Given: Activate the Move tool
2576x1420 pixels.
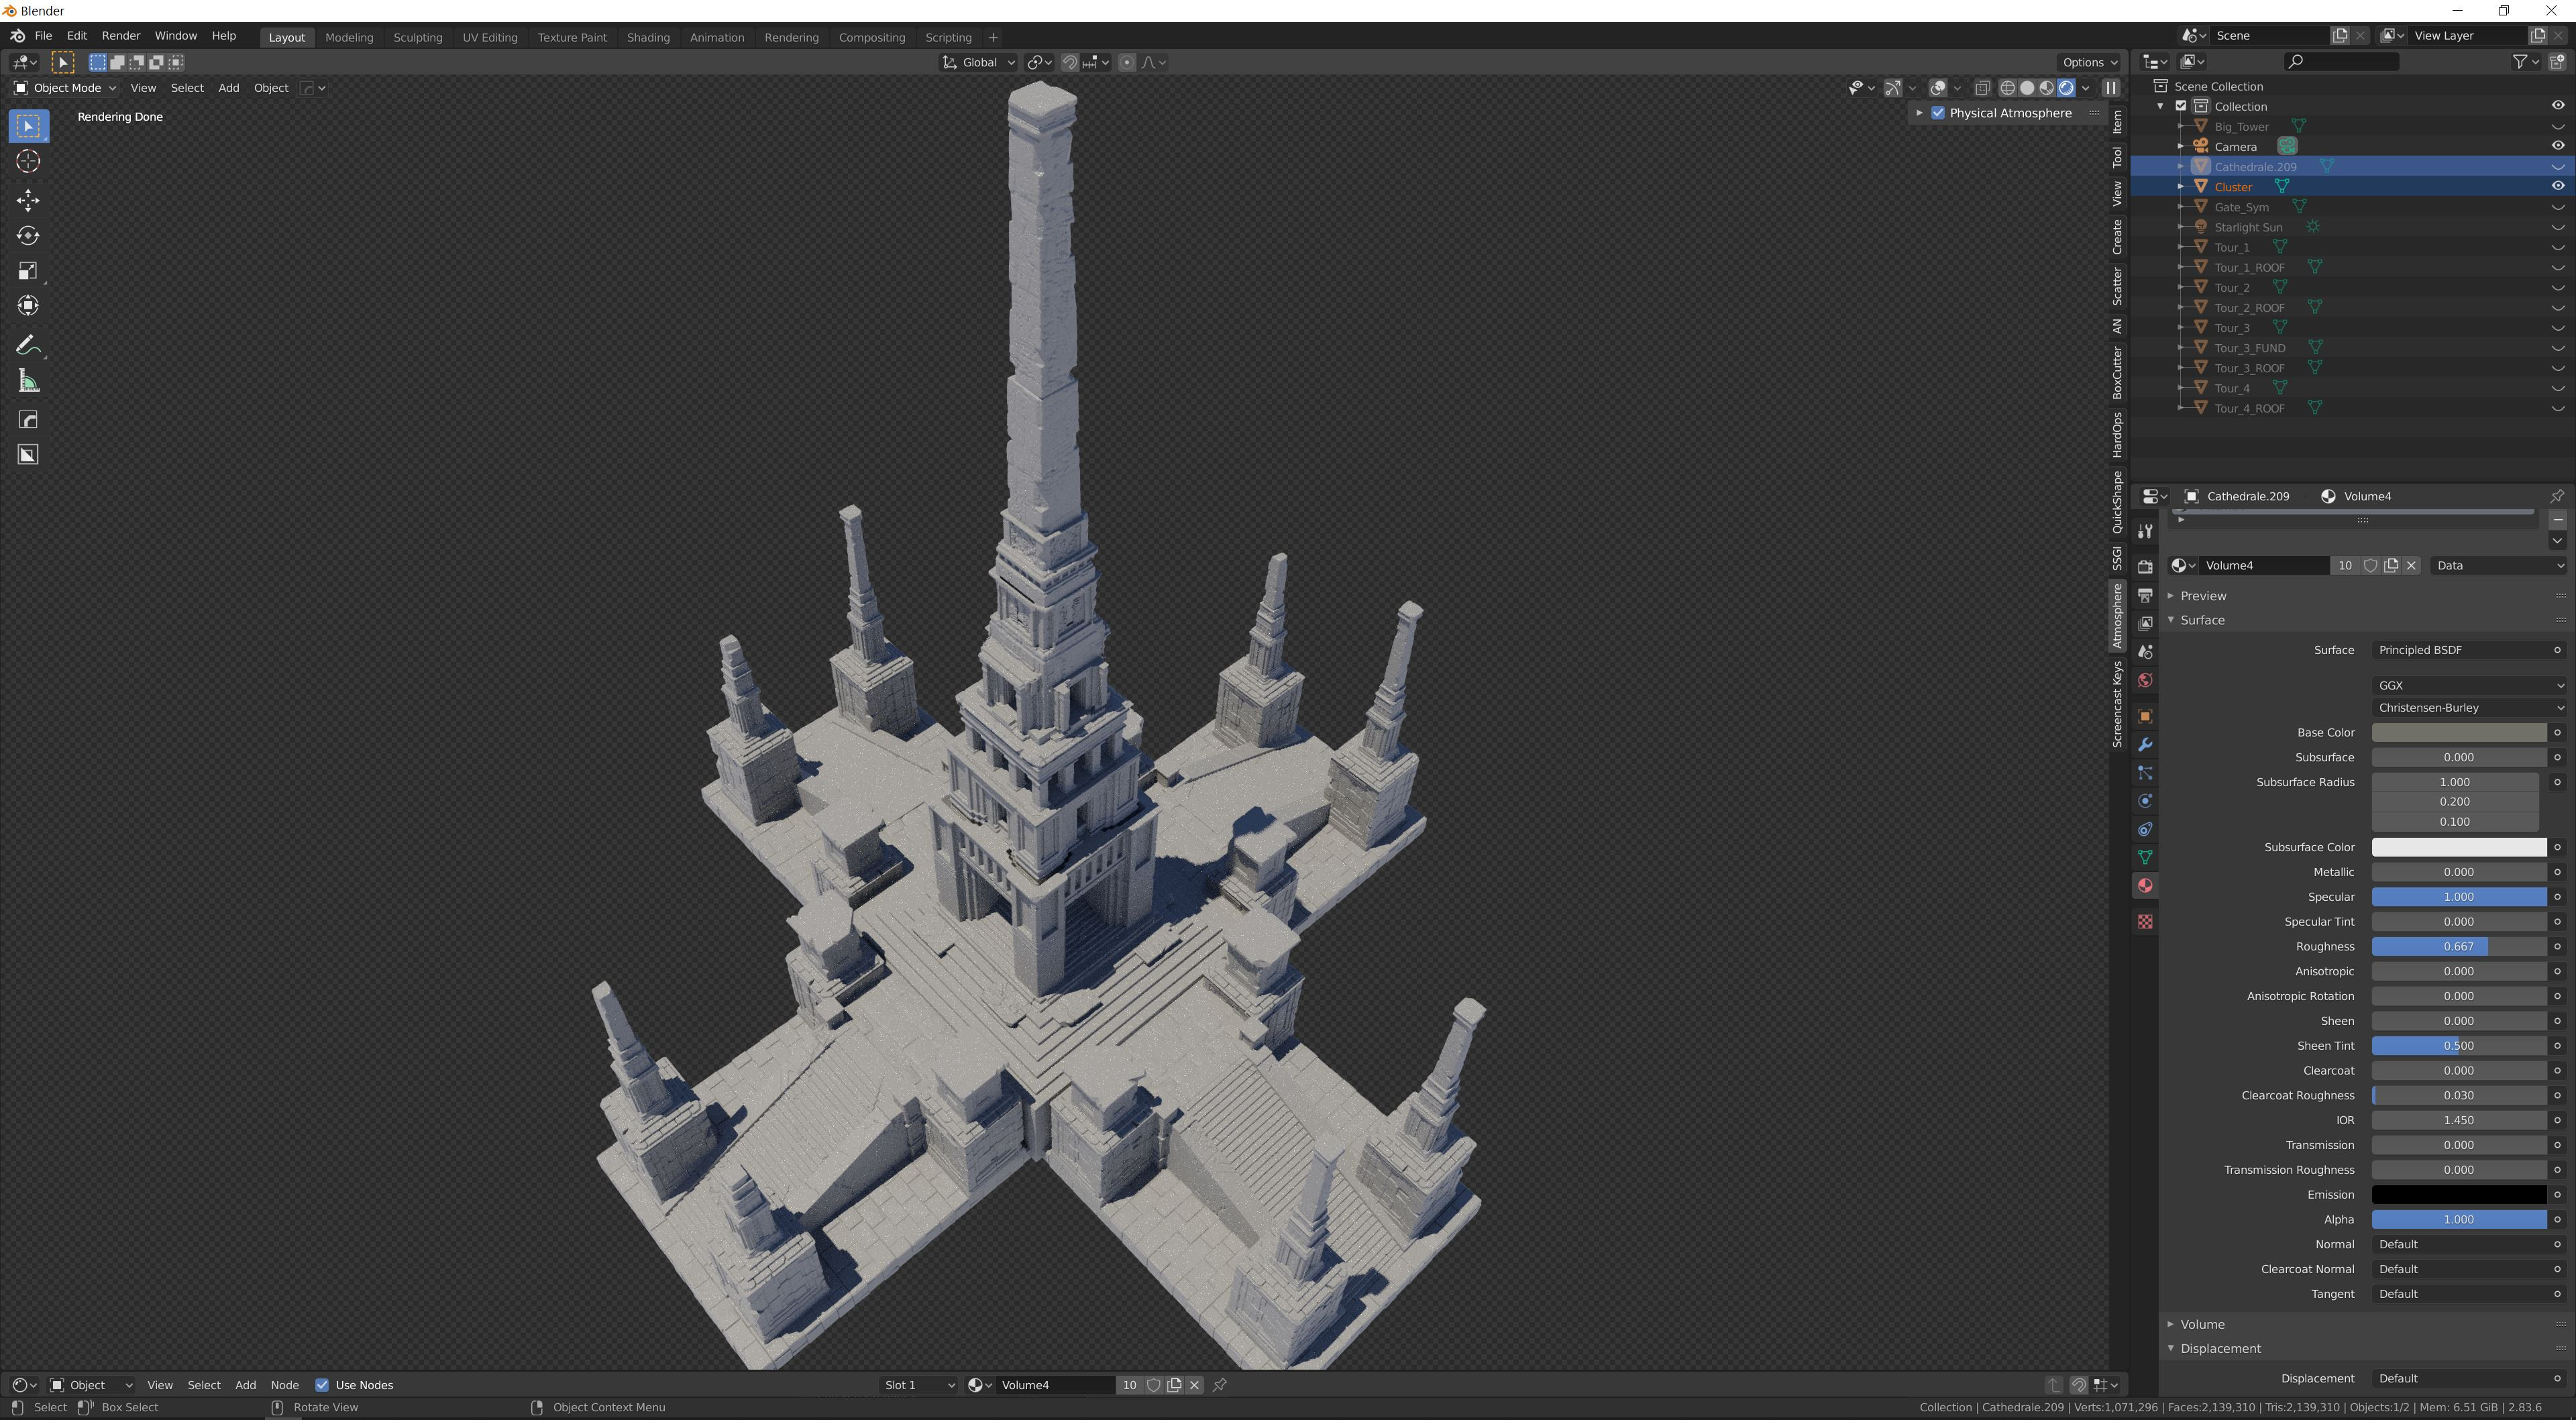Looking at the screenshot, I should click(x=28, y=200).
